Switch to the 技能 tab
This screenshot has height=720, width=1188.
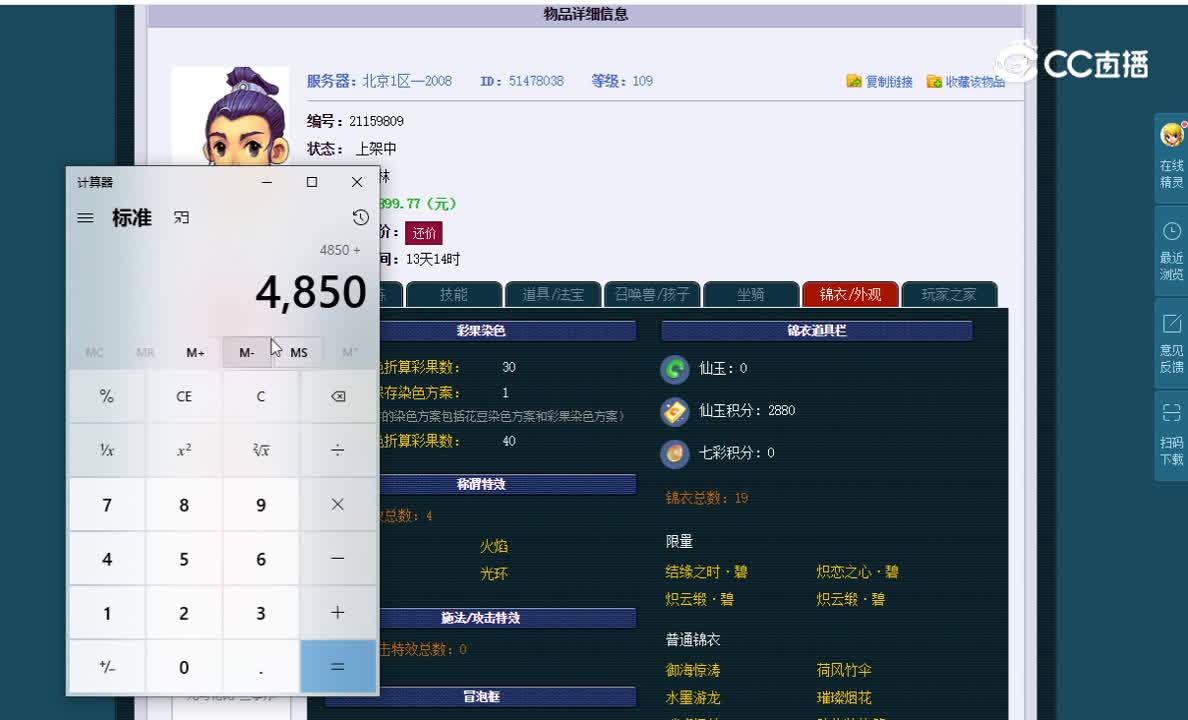[x=454, y=294]
